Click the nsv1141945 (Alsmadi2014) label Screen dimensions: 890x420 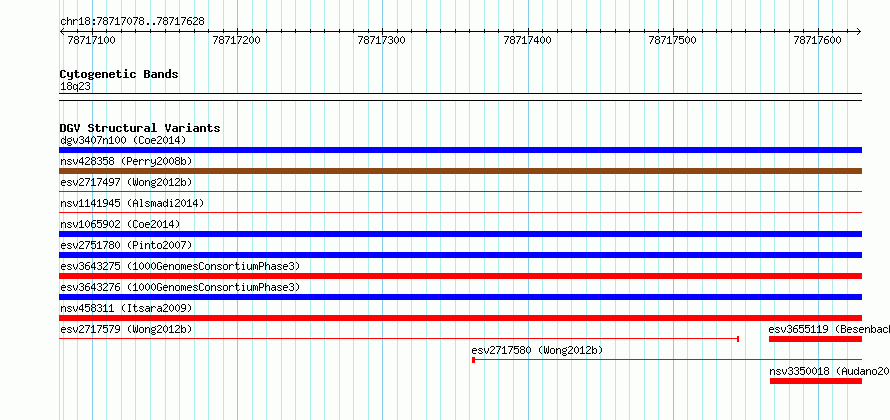pos(132,203)
